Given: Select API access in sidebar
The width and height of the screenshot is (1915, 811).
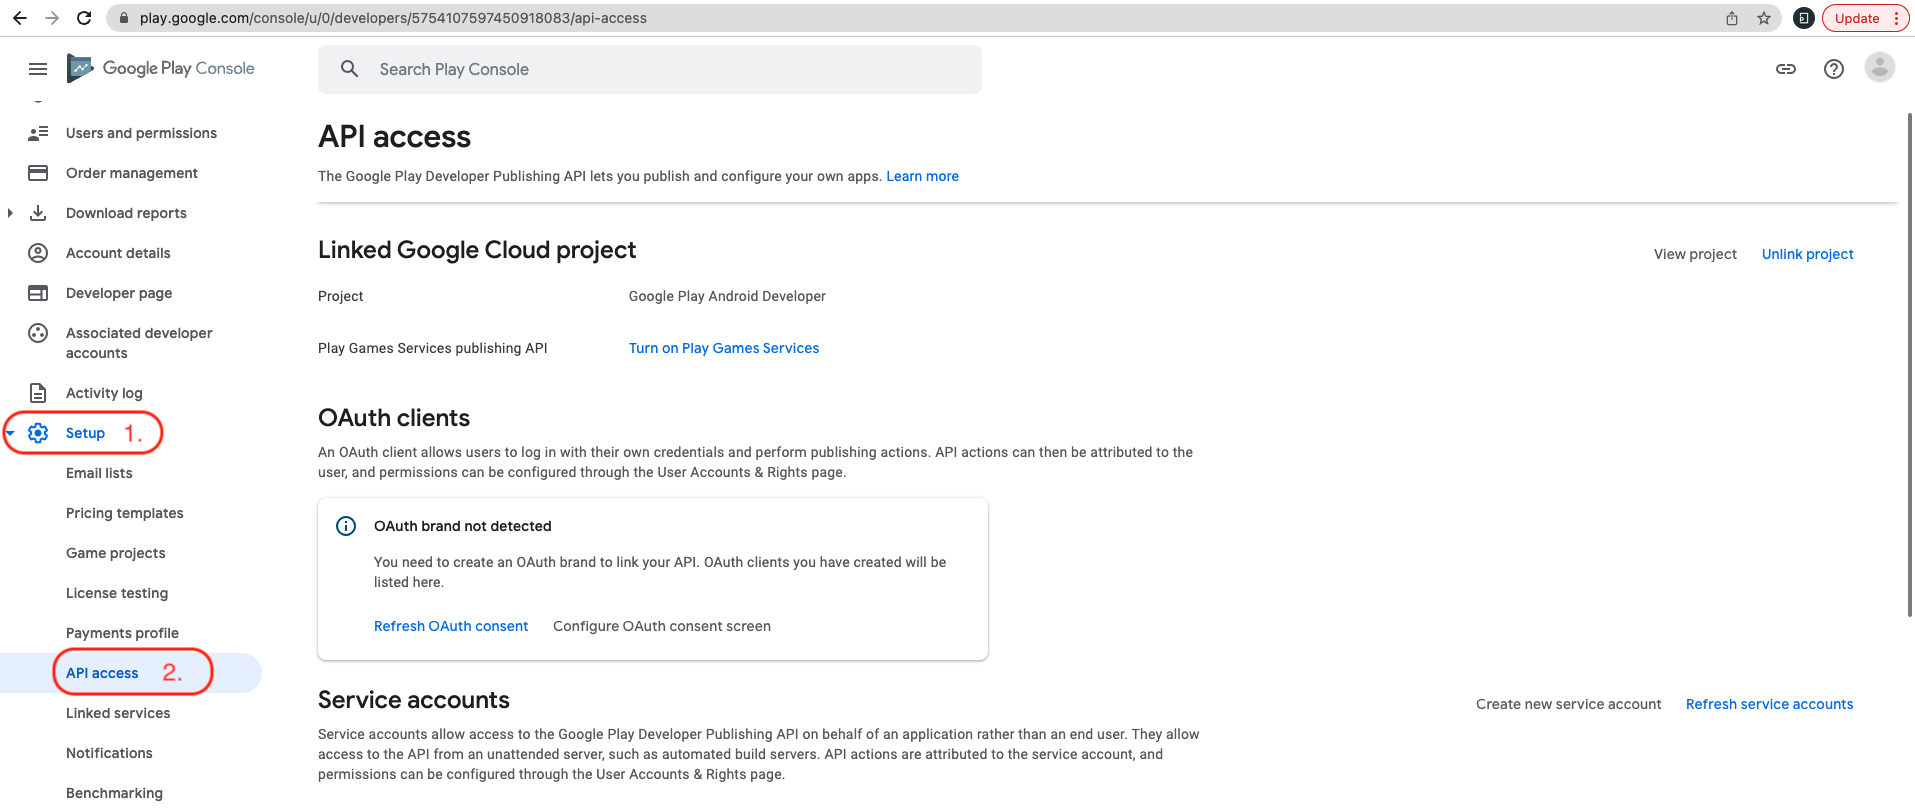Looking at the screenshot, I should pos(102,673).
